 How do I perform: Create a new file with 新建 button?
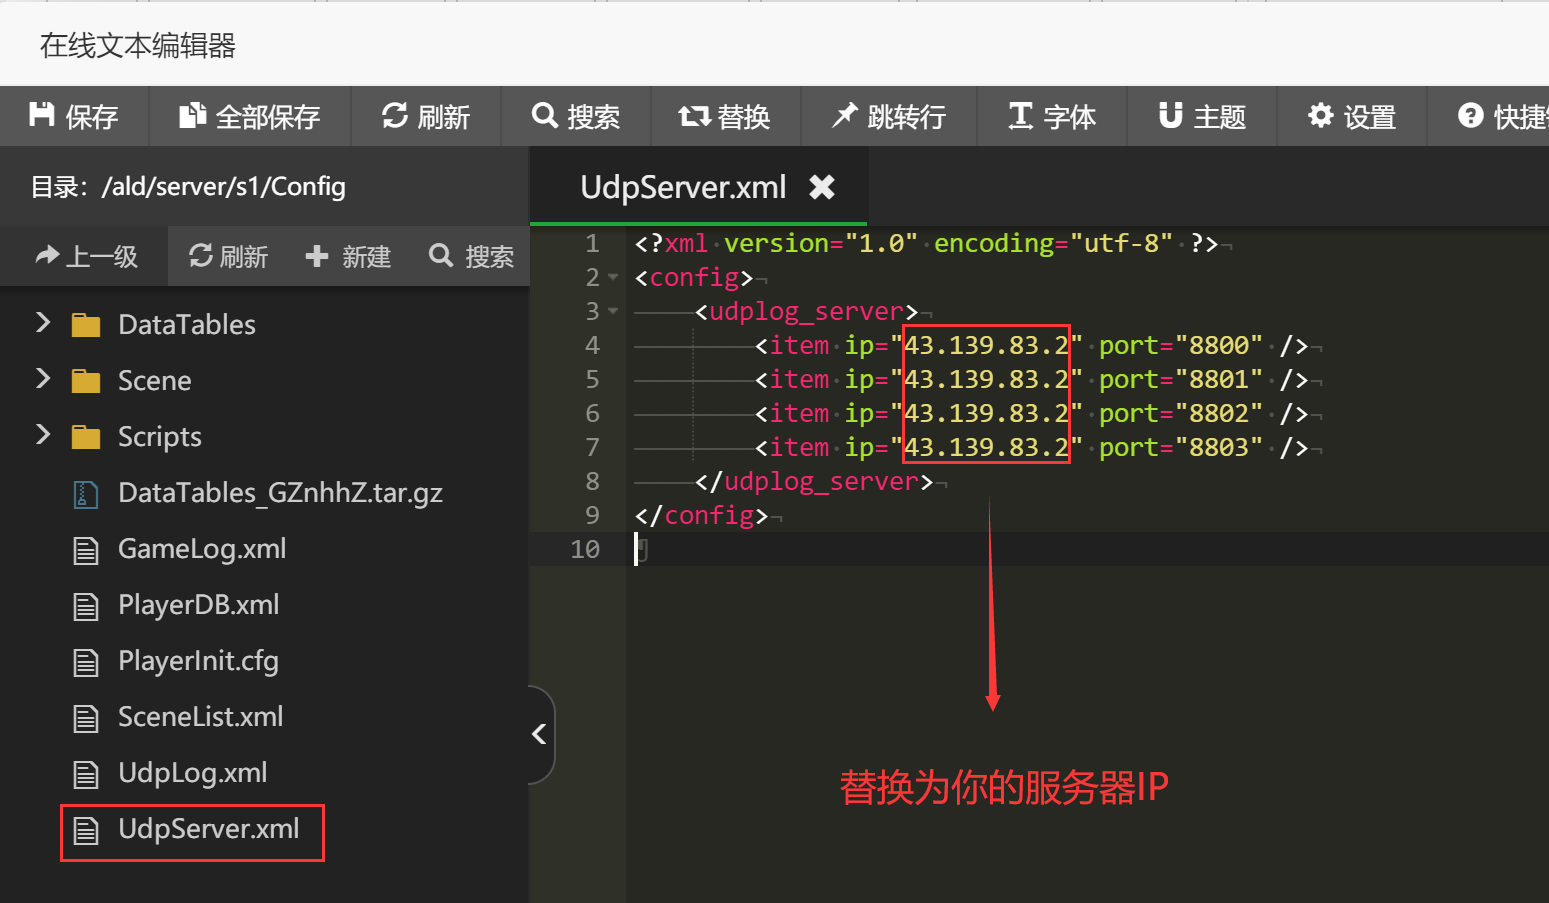(348, 257)
